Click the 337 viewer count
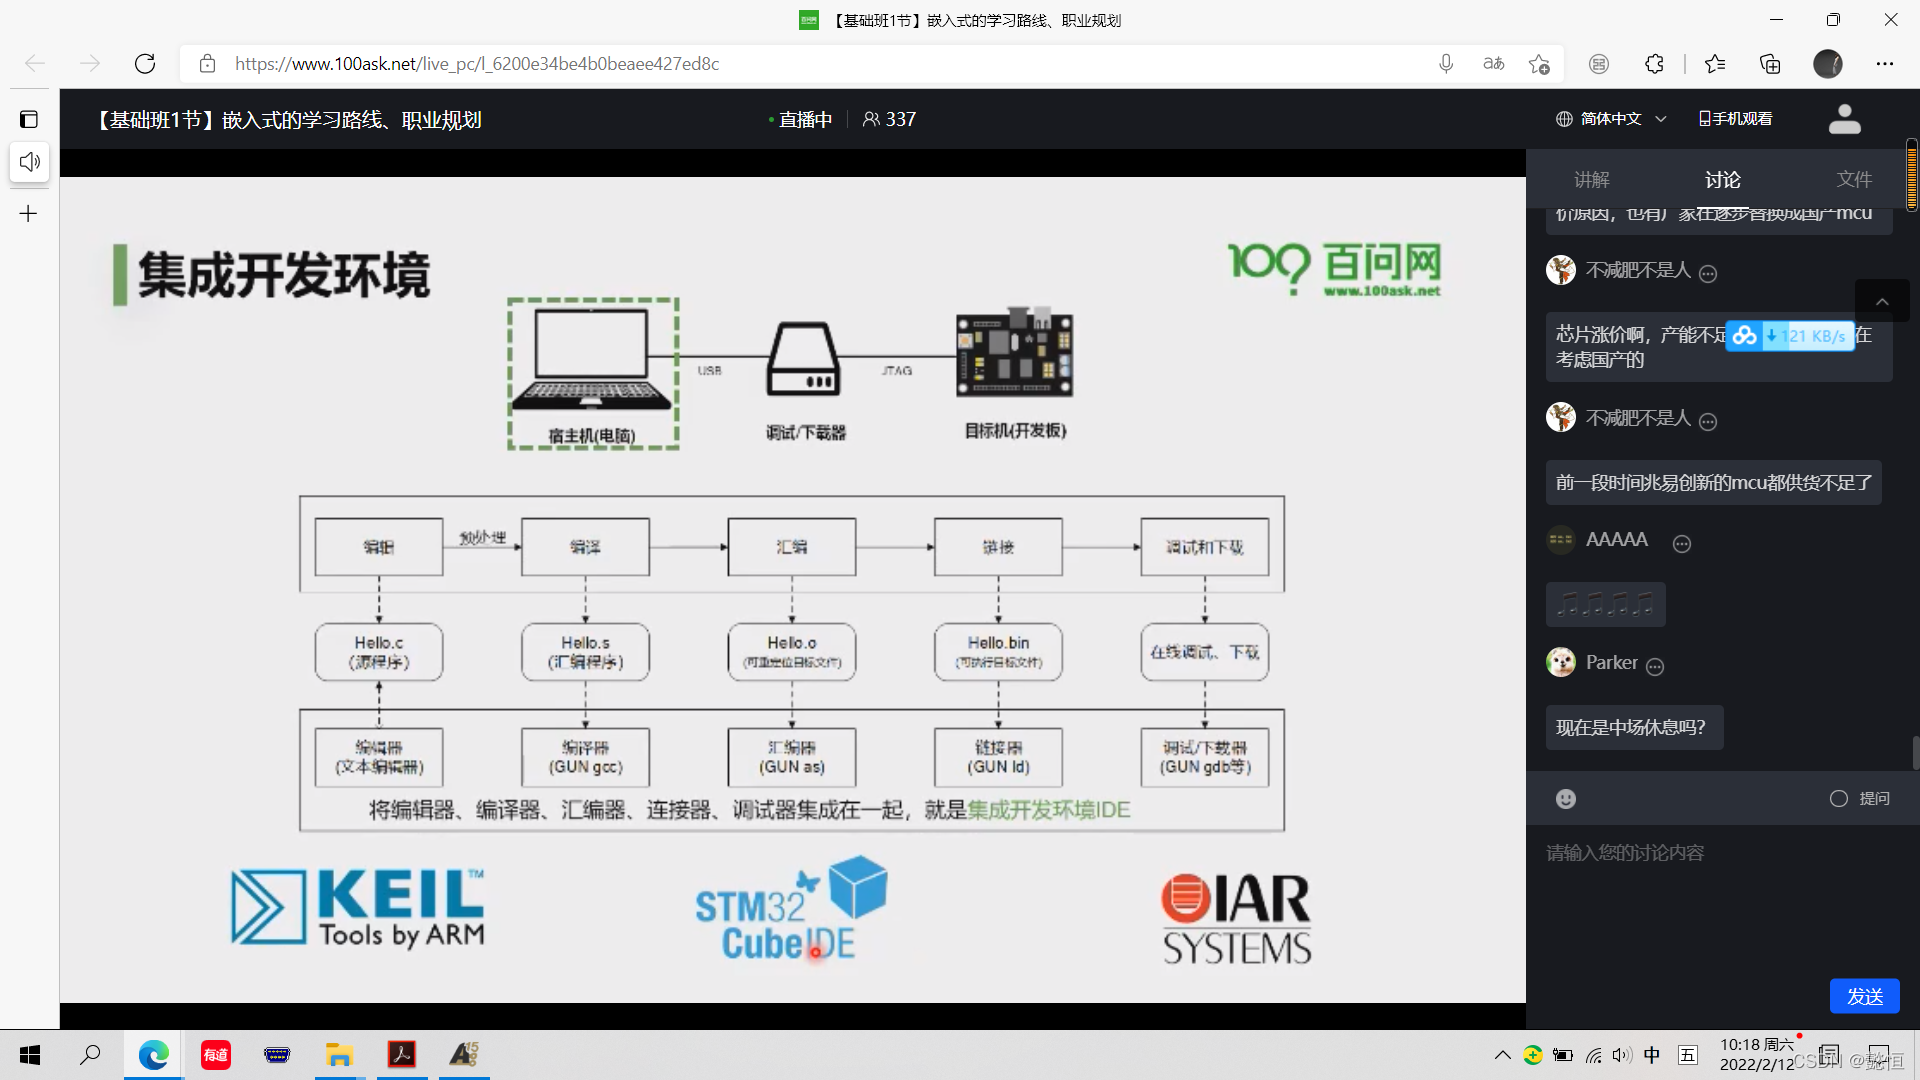Image resolution: width=1920 pixels, height=1080 pixels. click(889, 119)
